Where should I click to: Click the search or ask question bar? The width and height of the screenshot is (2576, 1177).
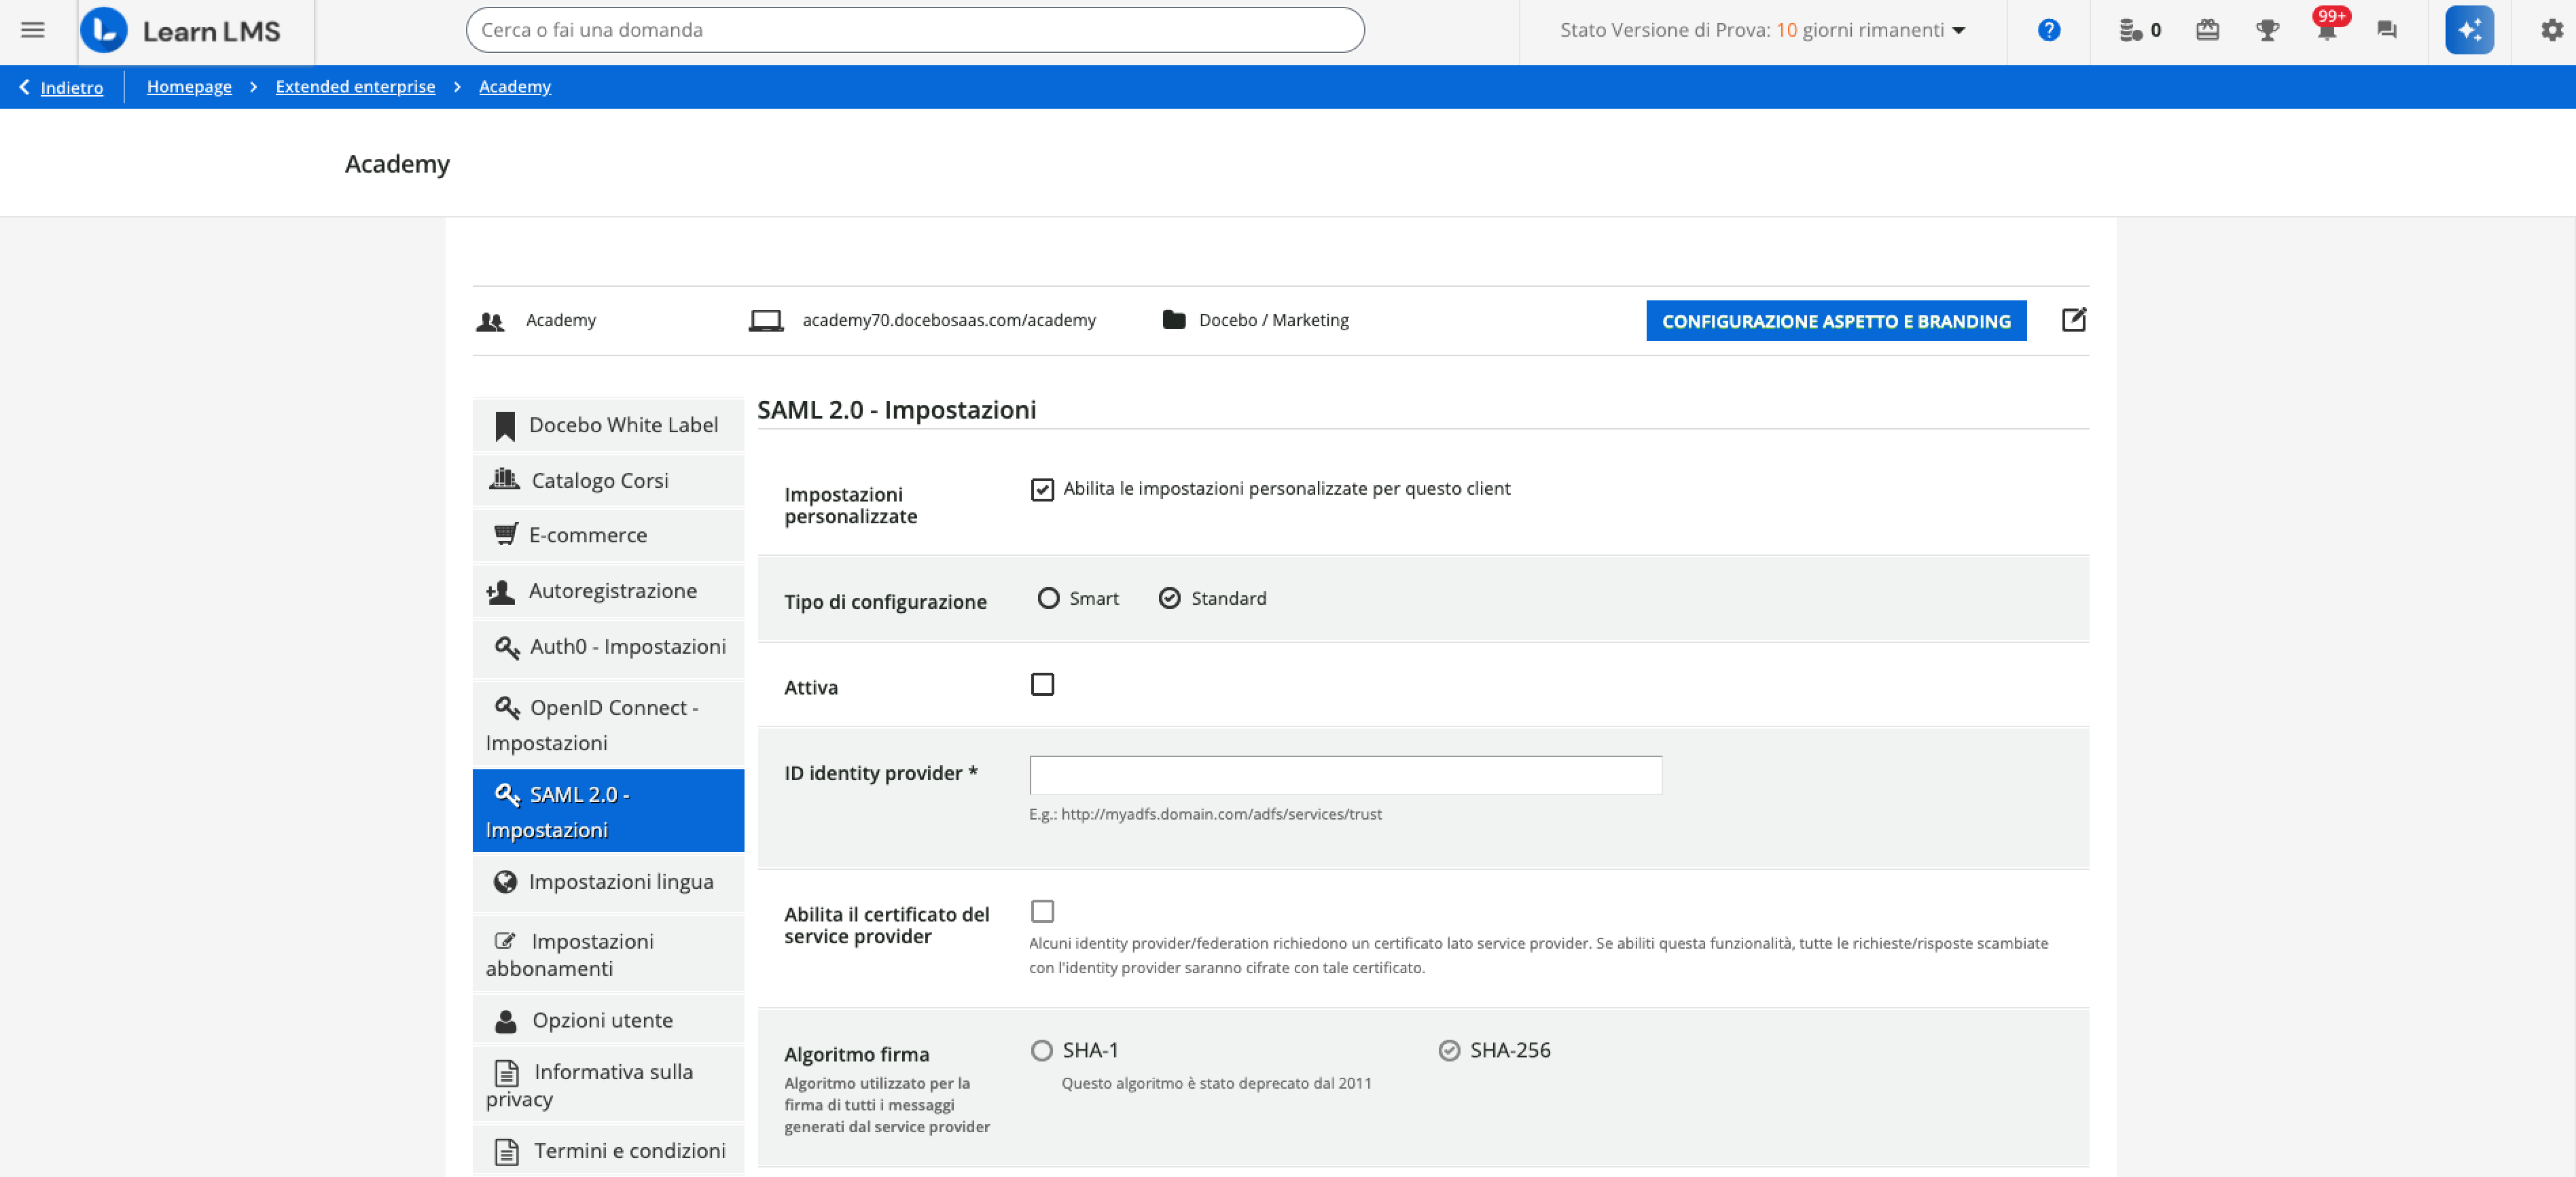(914, 30)
